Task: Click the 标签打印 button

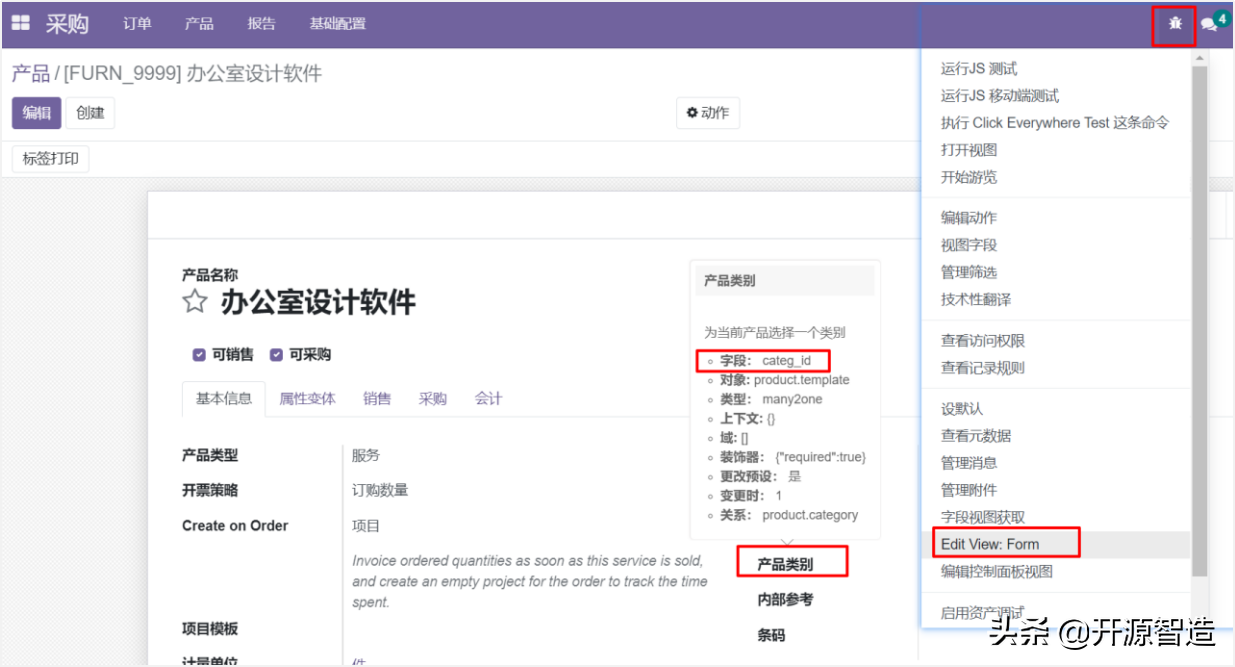Action: [50, 159]
